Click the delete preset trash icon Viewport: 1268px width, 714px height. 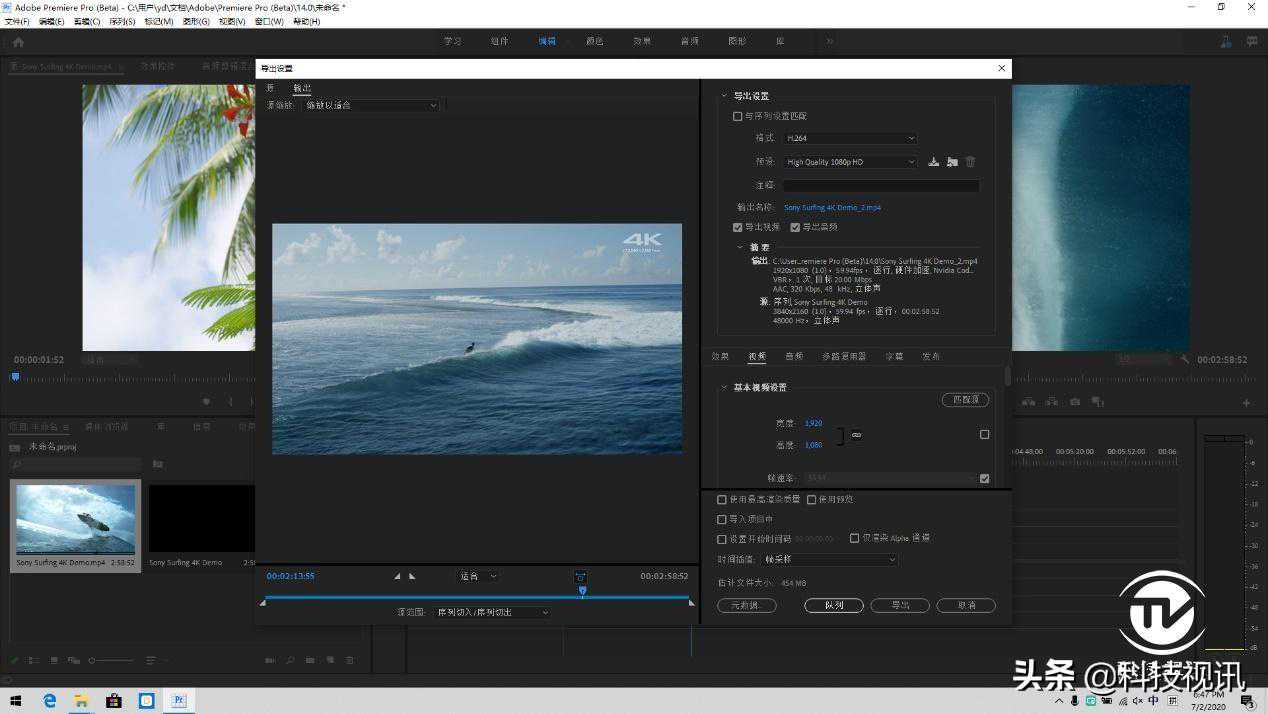(x=970, y=162)
